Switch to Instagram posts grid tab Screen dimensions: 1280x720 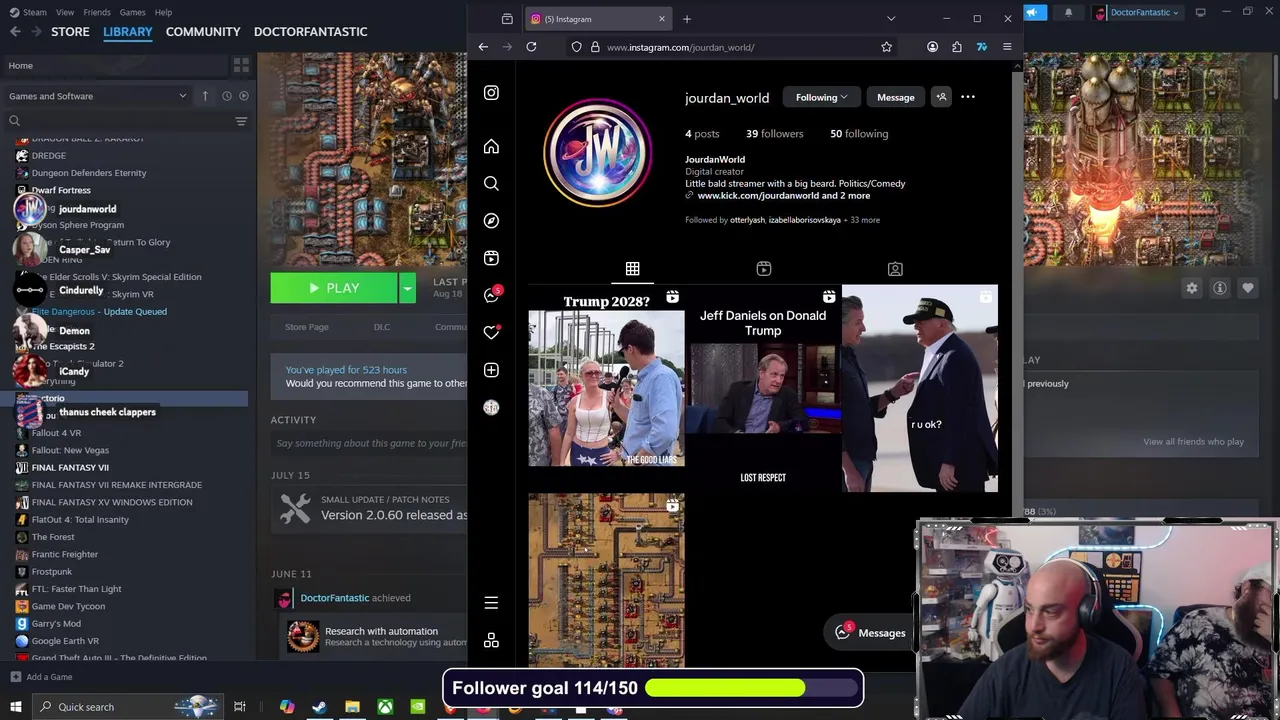click(632, 269)
